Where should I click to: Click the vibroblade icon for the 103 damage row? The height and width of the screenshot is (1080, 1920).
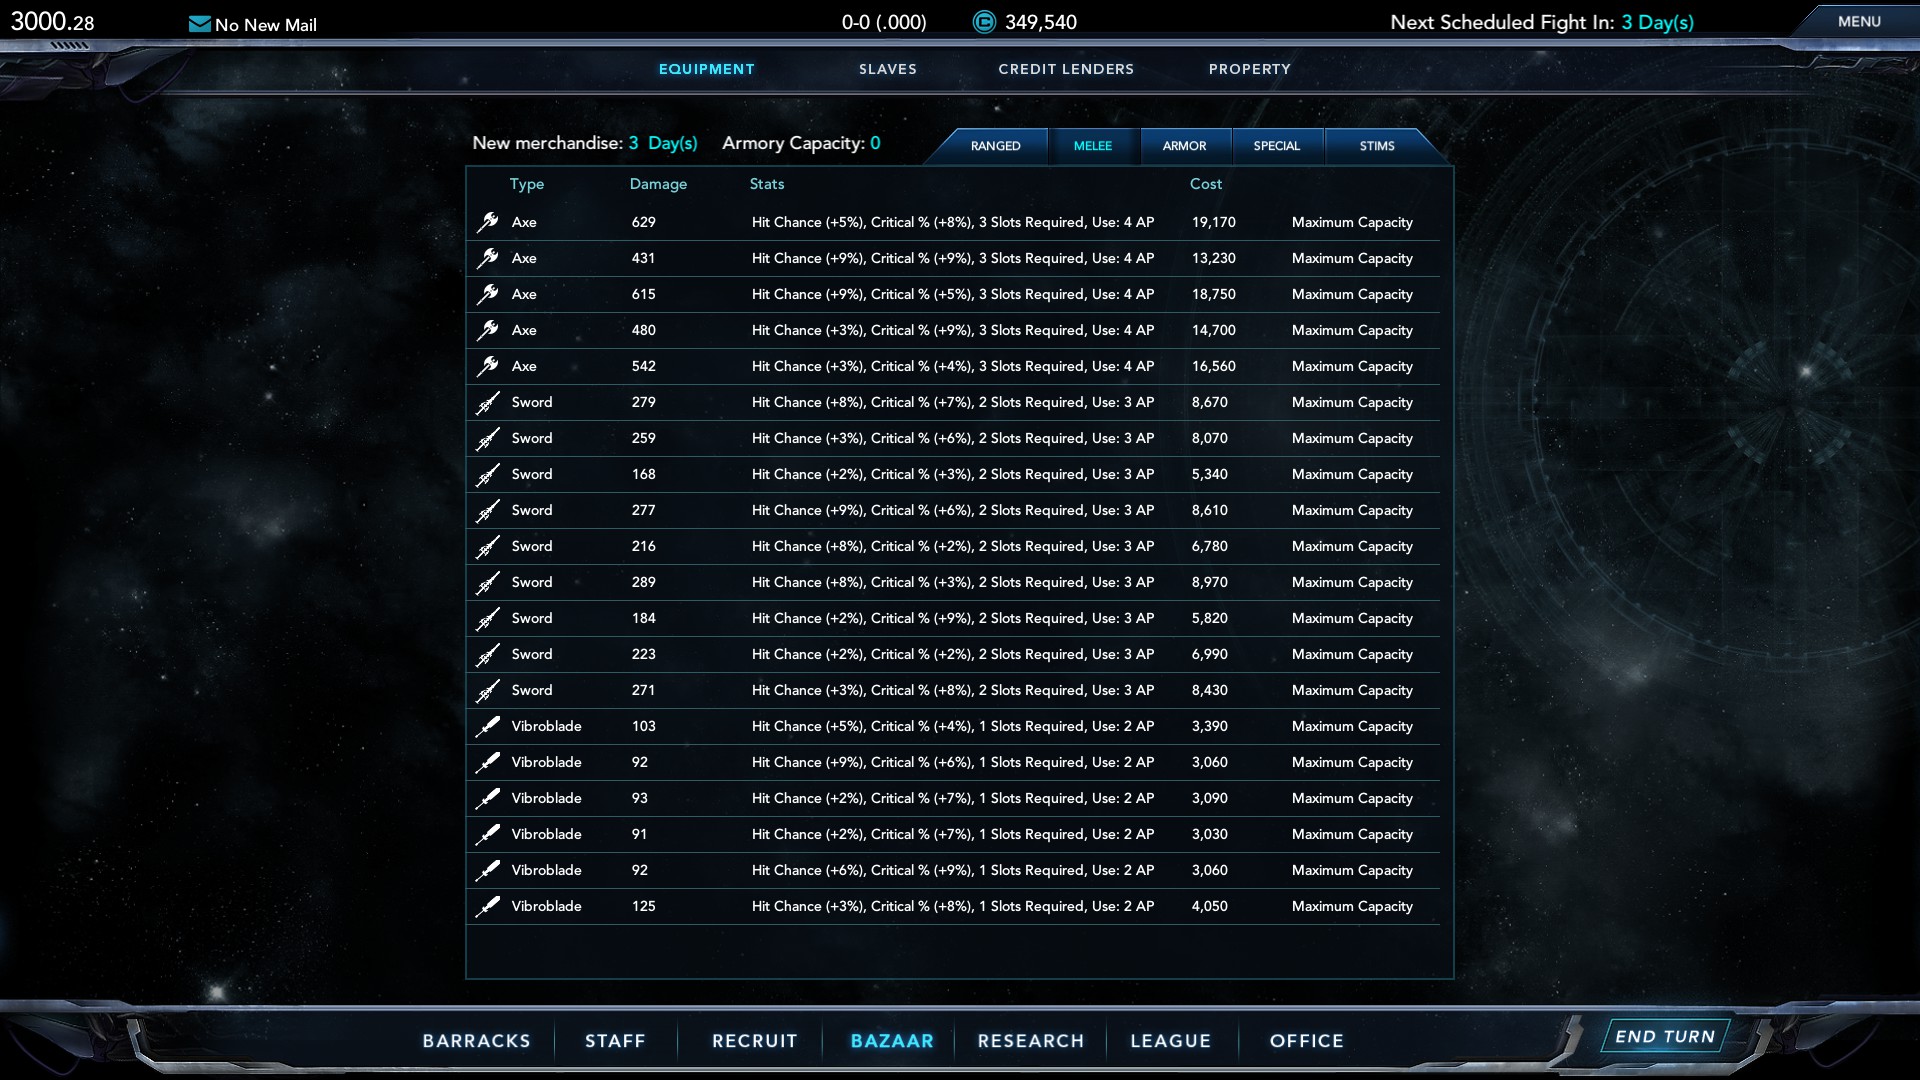pyautogui.click(x=487, y=726)
